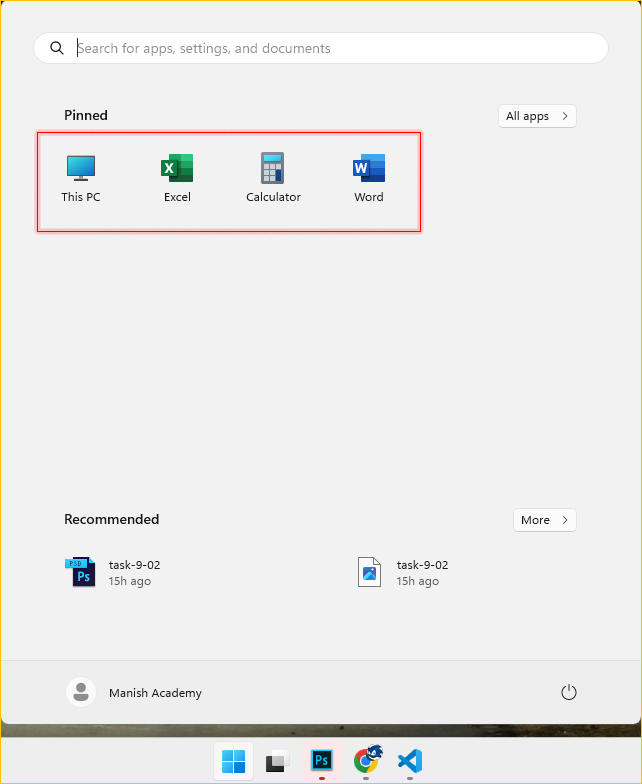Click the Task View taskbar icon
The height and width of the screenshot is (784, 642).
[x=277, y=762]
